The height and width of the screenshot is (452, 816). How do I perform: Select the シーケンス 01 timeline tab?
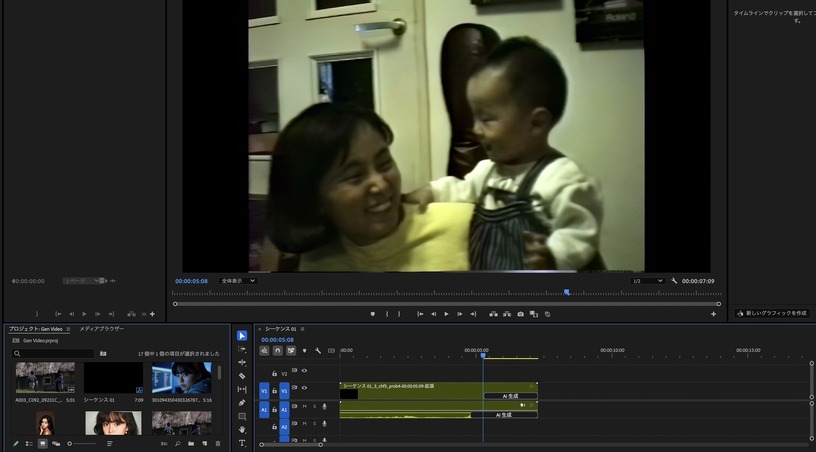[x=280, y=329]
